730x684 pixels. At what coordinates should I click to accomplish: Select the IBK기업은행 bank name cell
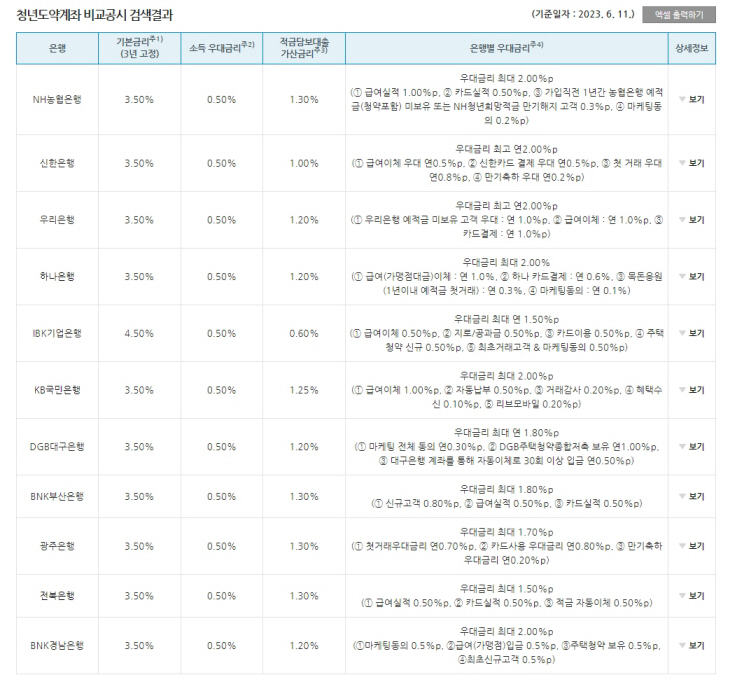tap(57, 333)
